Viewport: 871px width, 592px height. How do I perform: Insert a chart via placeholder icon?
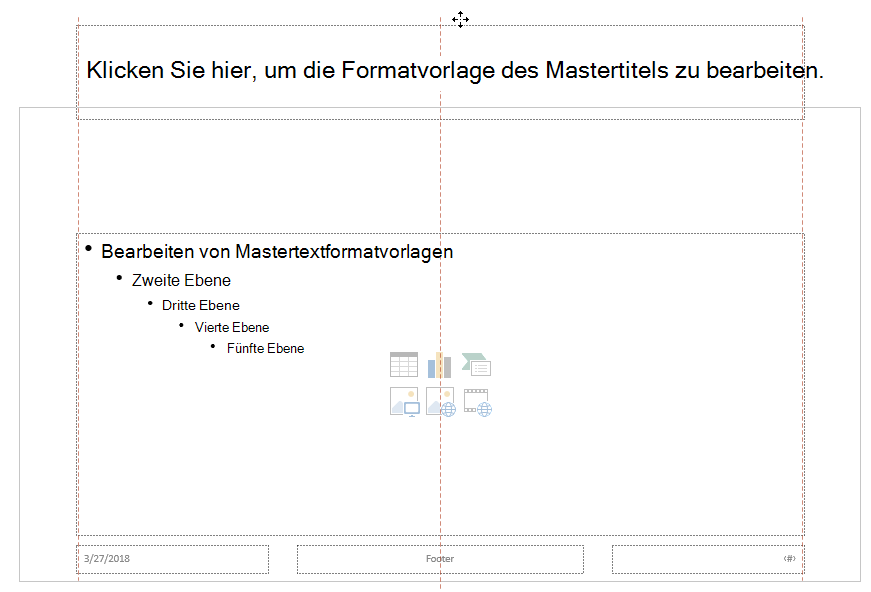tap(439, 365)
